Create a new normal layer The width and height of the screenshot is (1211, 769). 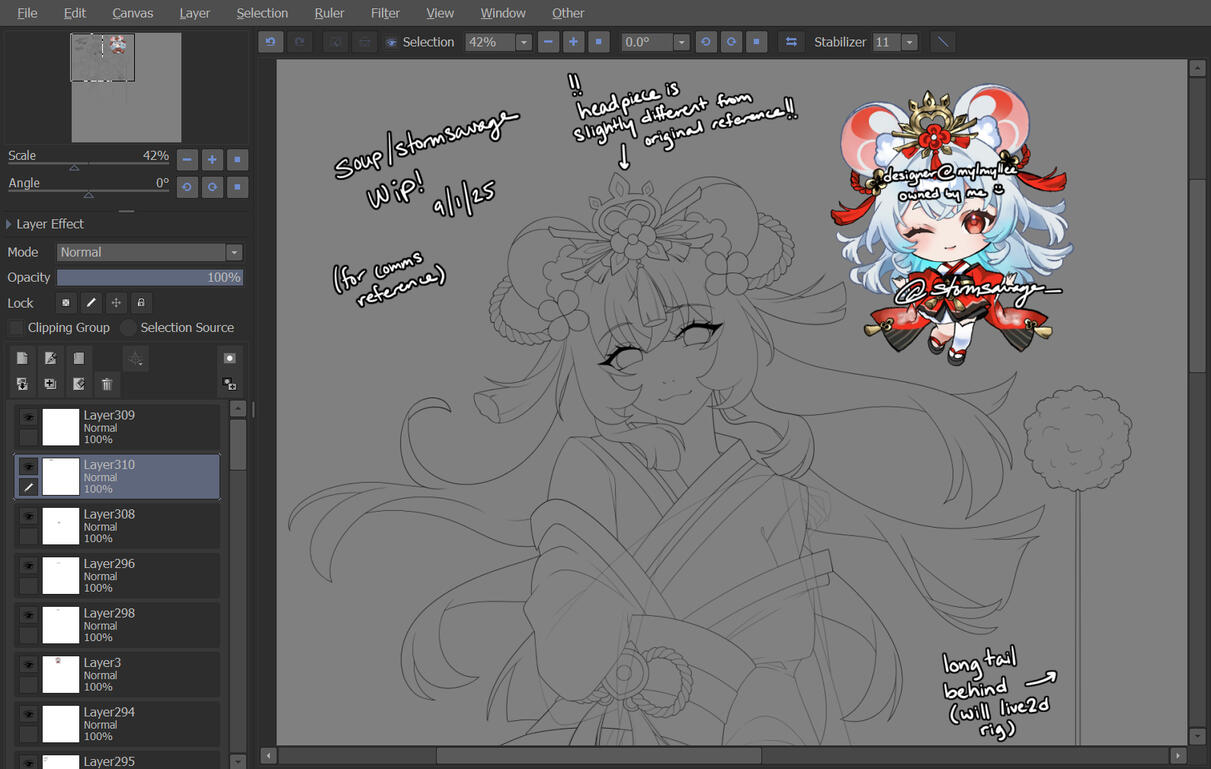22,358
